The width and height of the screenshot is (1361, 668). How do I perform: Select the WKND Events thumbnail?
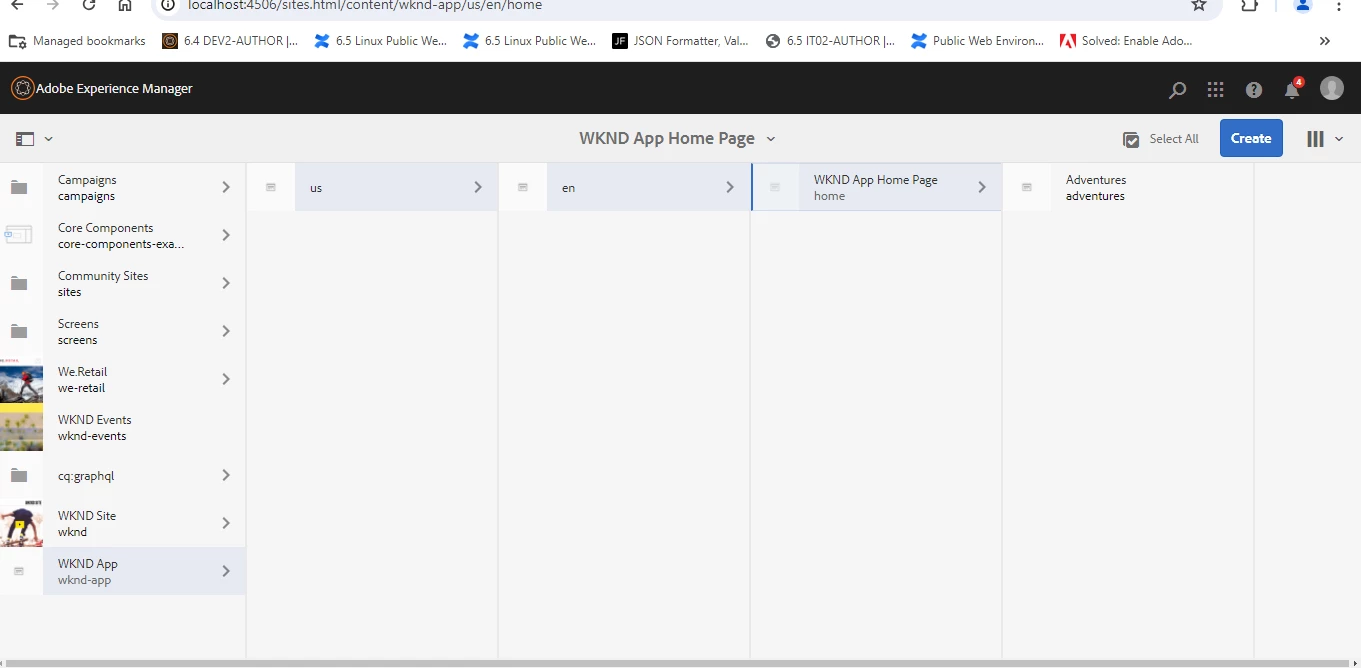coord(21,427)
